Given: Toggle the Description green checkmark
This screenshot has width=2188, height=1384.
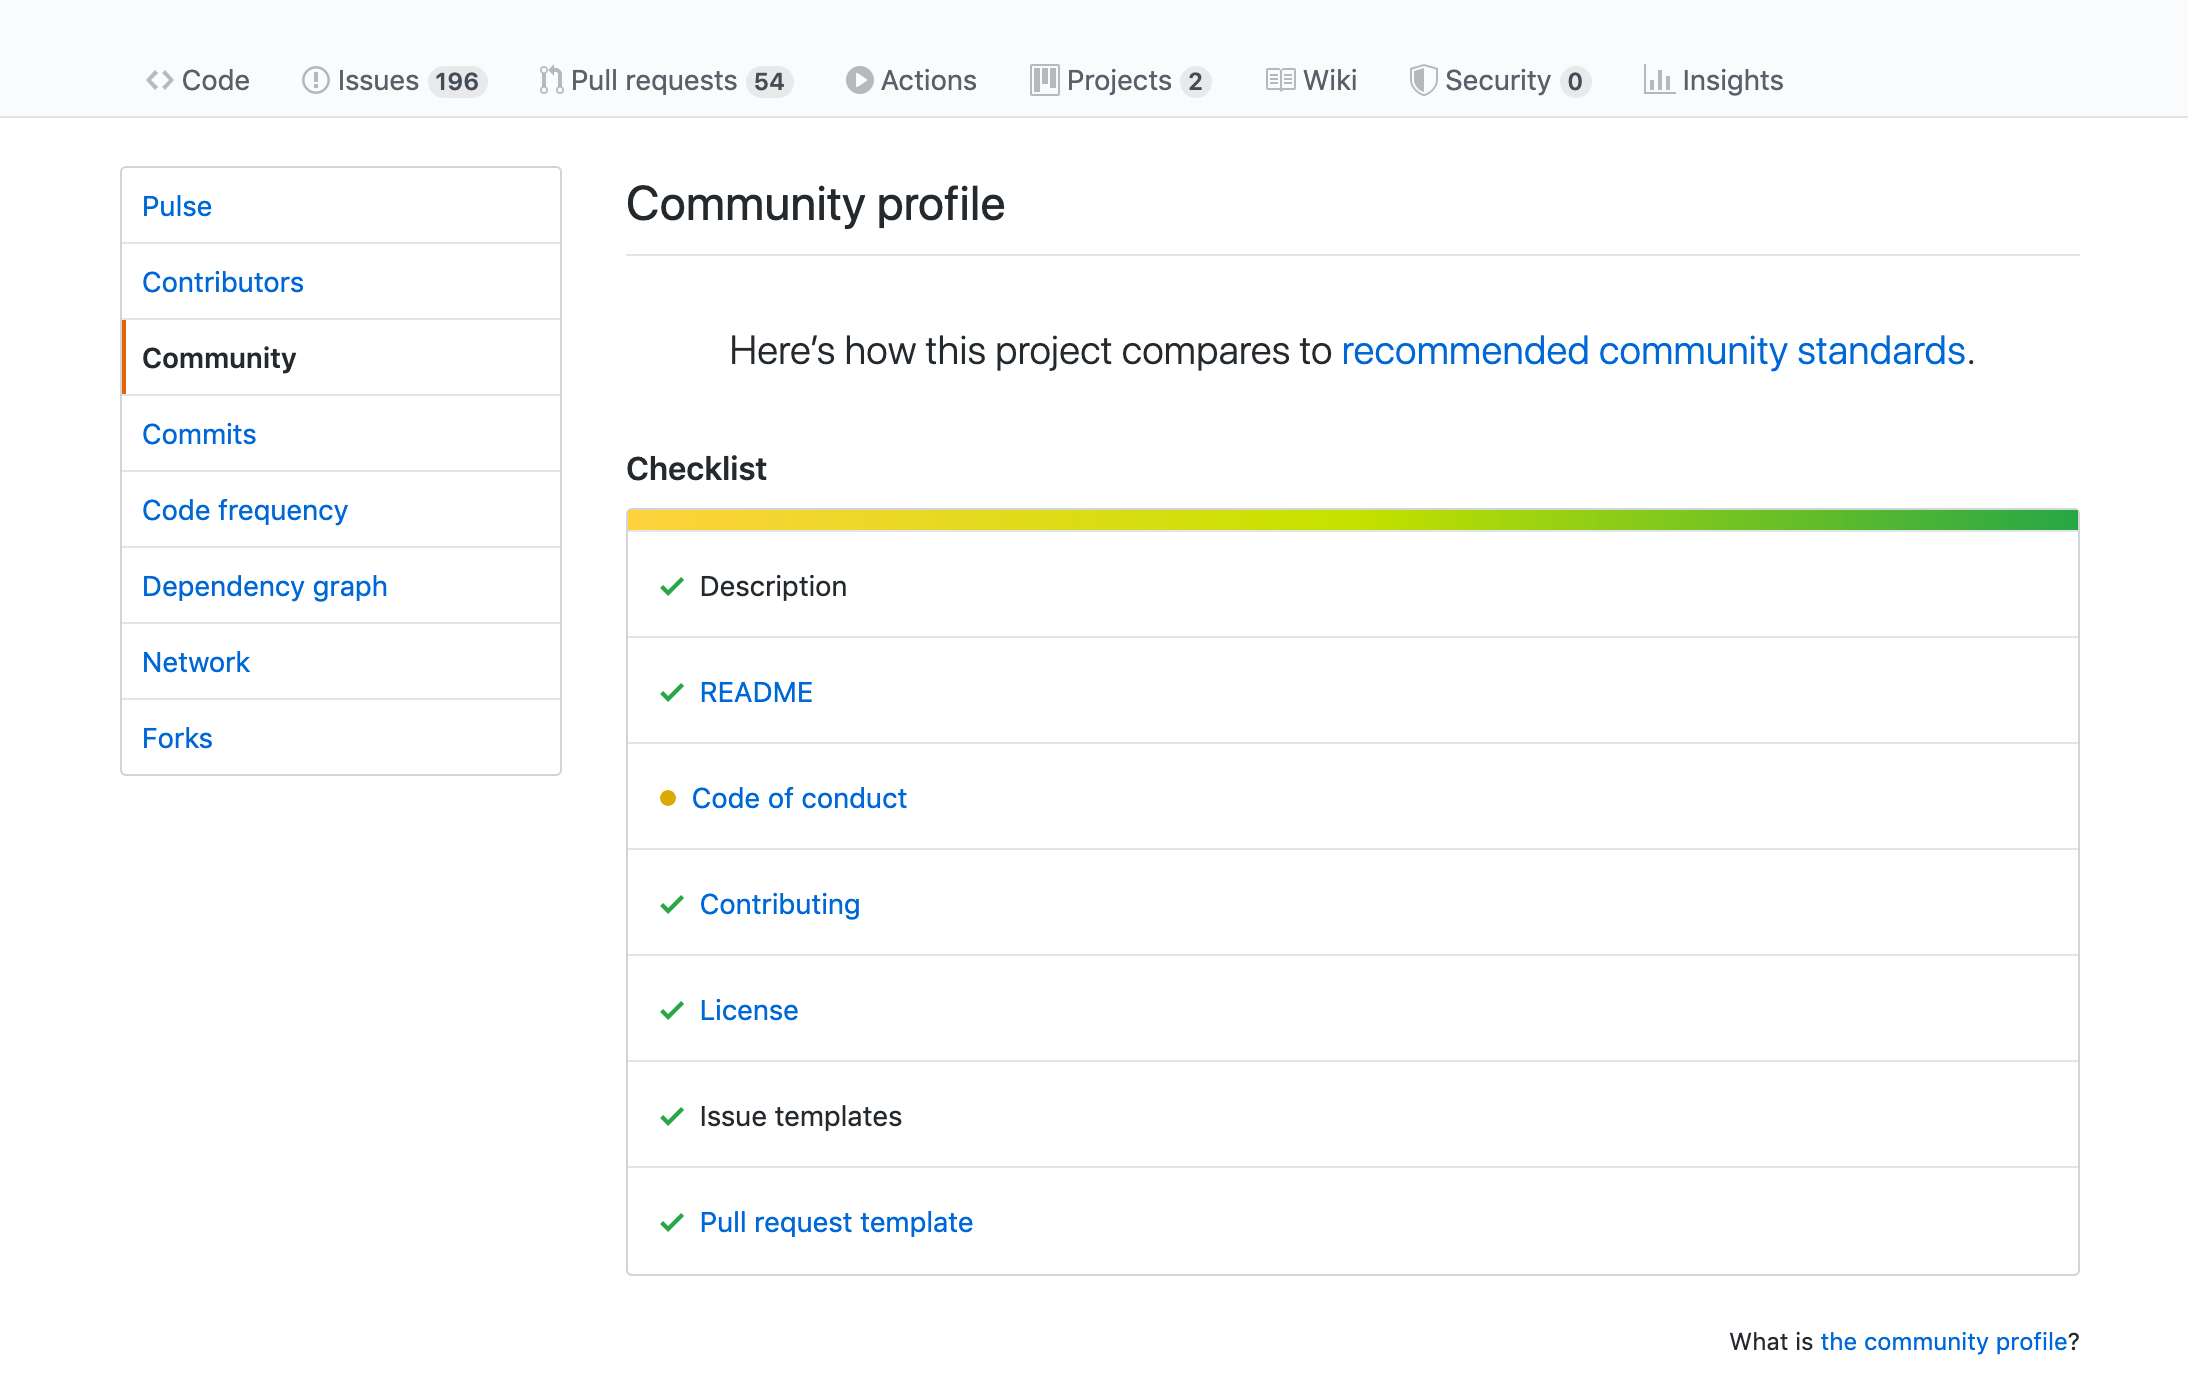Looking at the screenshot, I should point(669,585).
